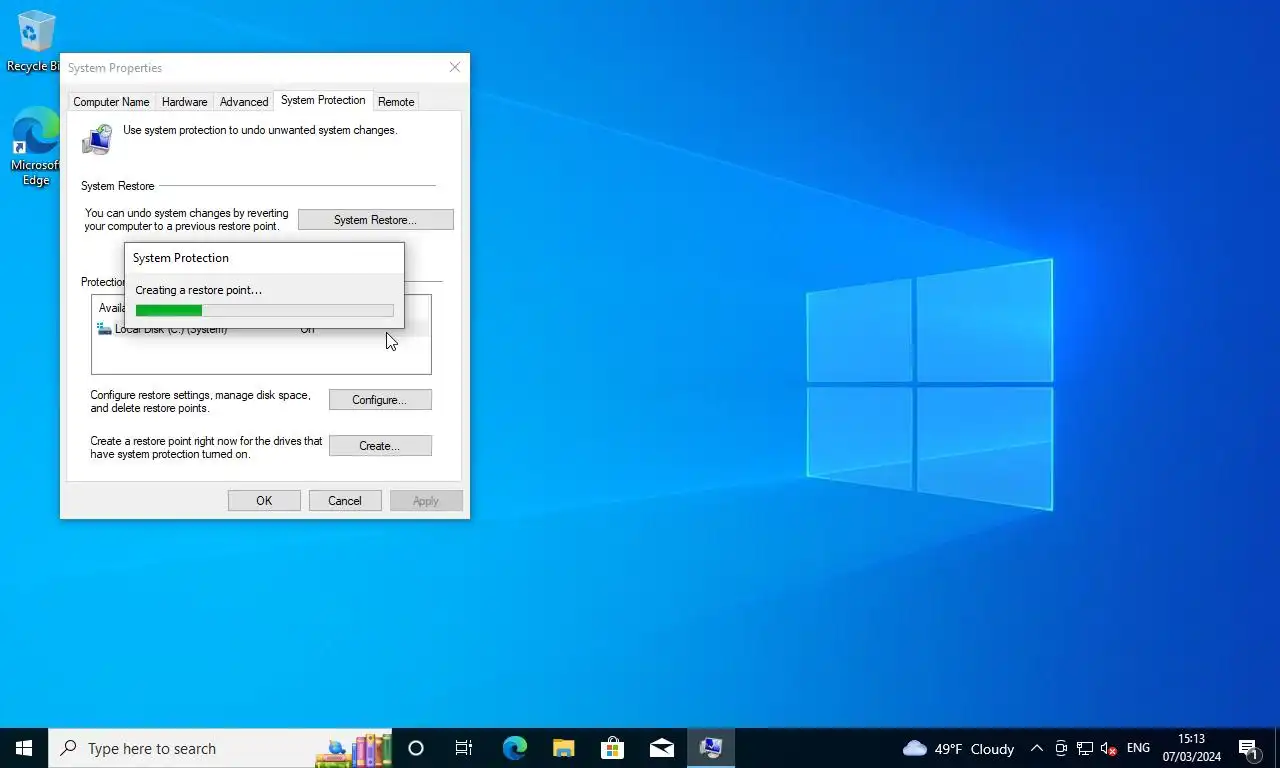Click the ENG language indicator
The height and width of the screenshot is (768, 1280).
pyautogui.click(x=1138, y=748)
